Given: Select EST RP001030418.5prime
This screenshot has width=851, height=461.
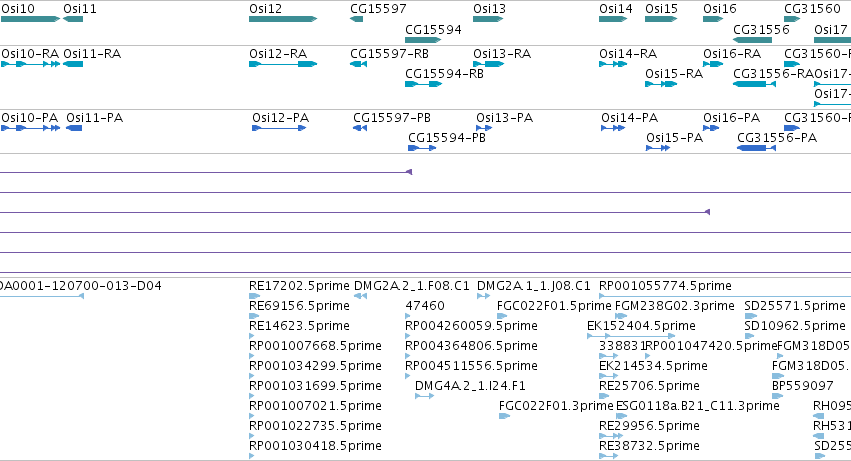Looking at the screenshot, I should [315, 446].
